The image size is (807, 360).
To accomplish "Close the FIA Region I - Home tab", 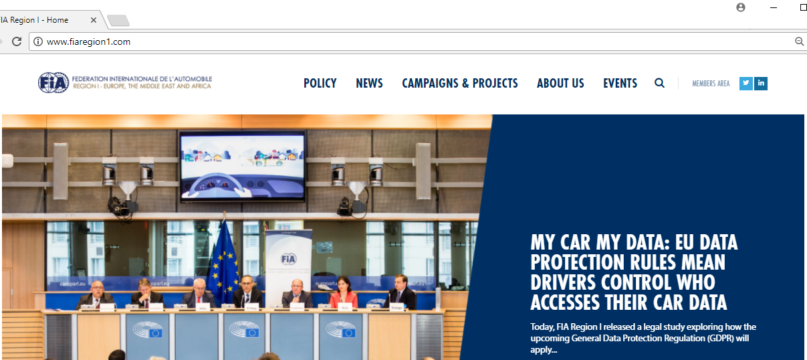I will 93,21.
